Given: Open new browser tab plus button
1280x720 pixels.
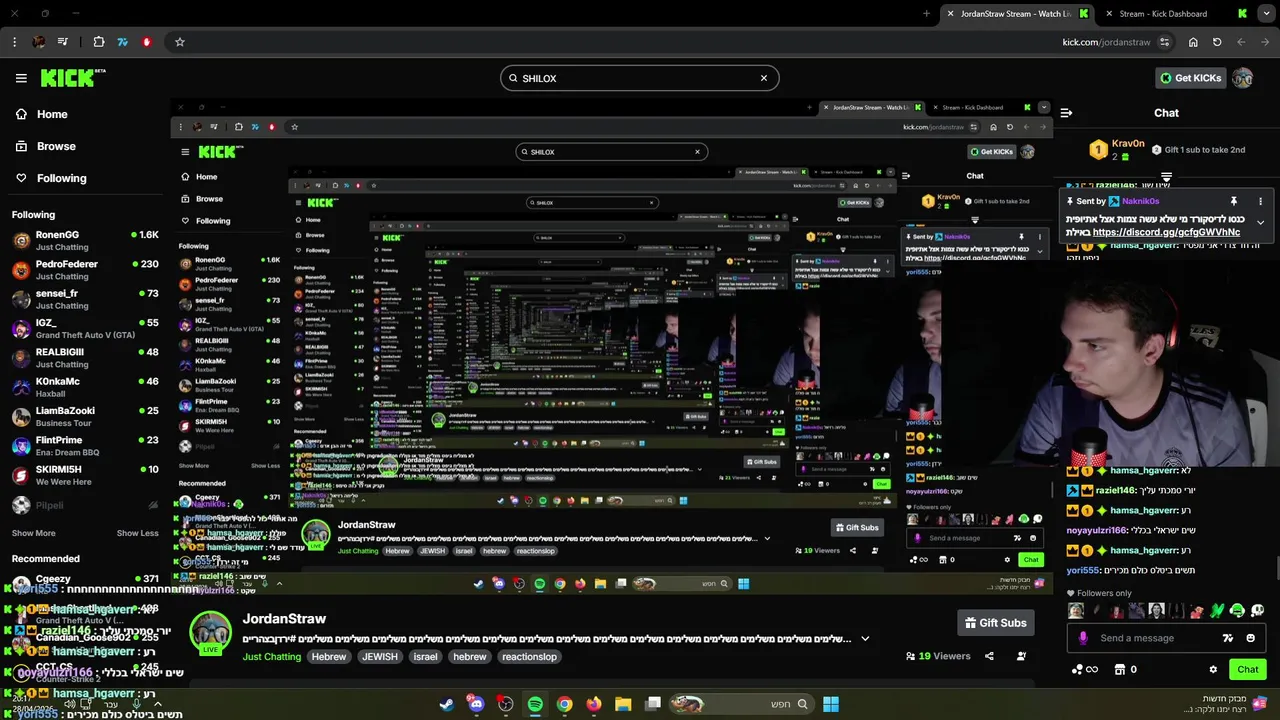Looking at the screenshot, I should 926,14.
